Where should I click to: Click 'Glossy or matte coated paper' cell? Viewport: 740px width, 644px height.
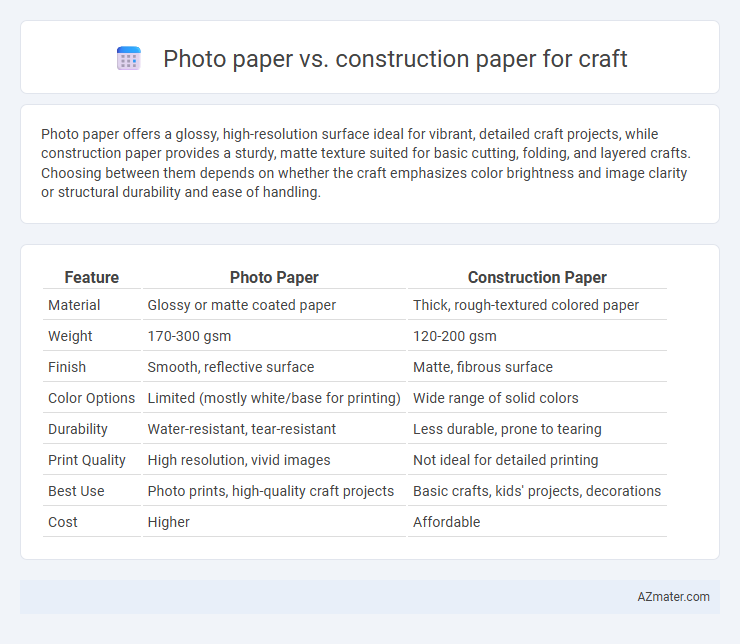point(242,305)
